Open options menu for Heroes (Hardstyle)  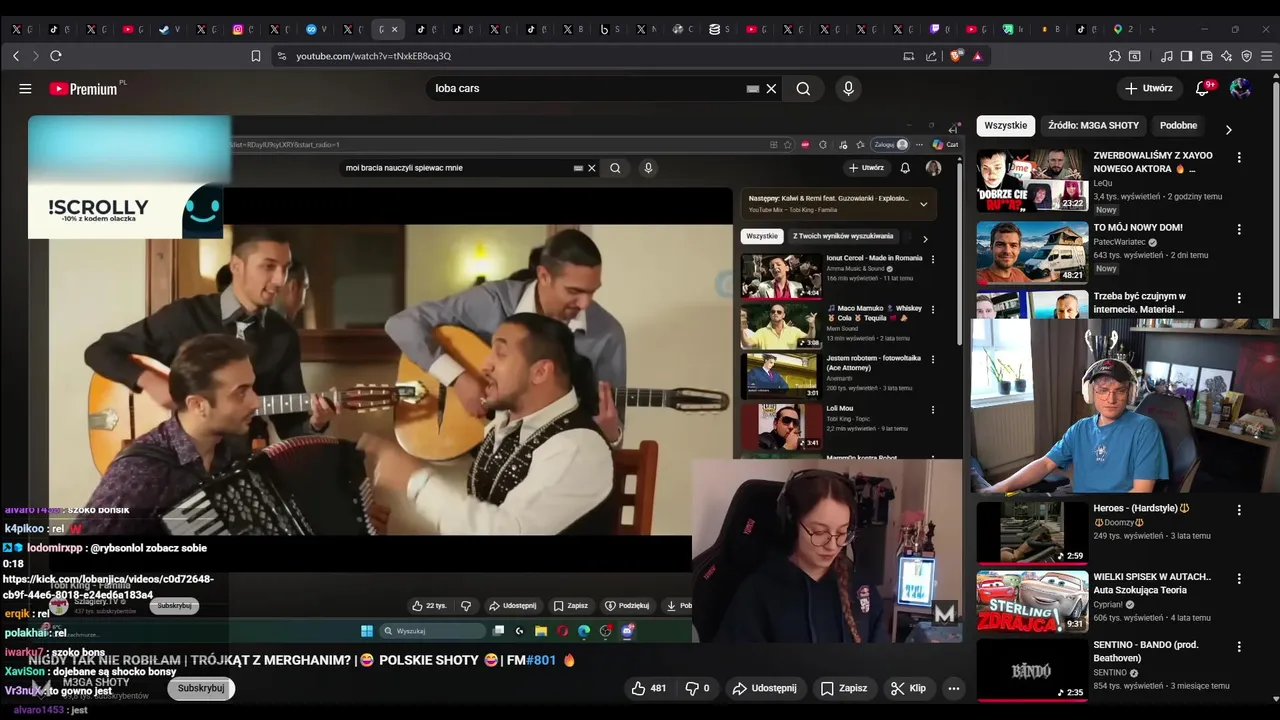1239,509
